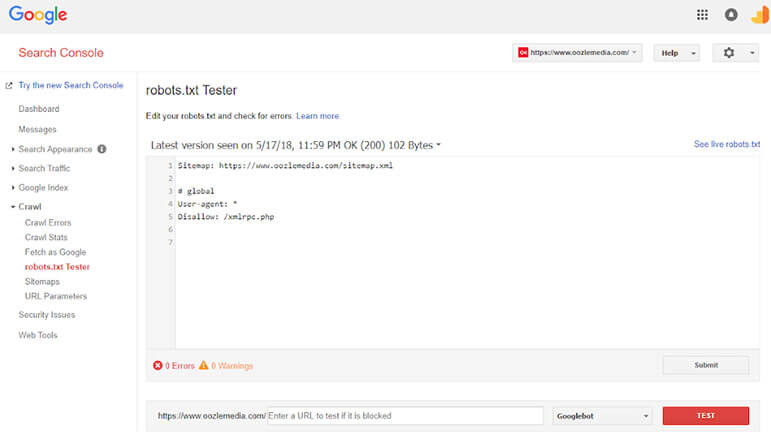This screenshot has width=771, height=443.
Task: Open Messages in the sidebar
Action: (x=37, y=129)
